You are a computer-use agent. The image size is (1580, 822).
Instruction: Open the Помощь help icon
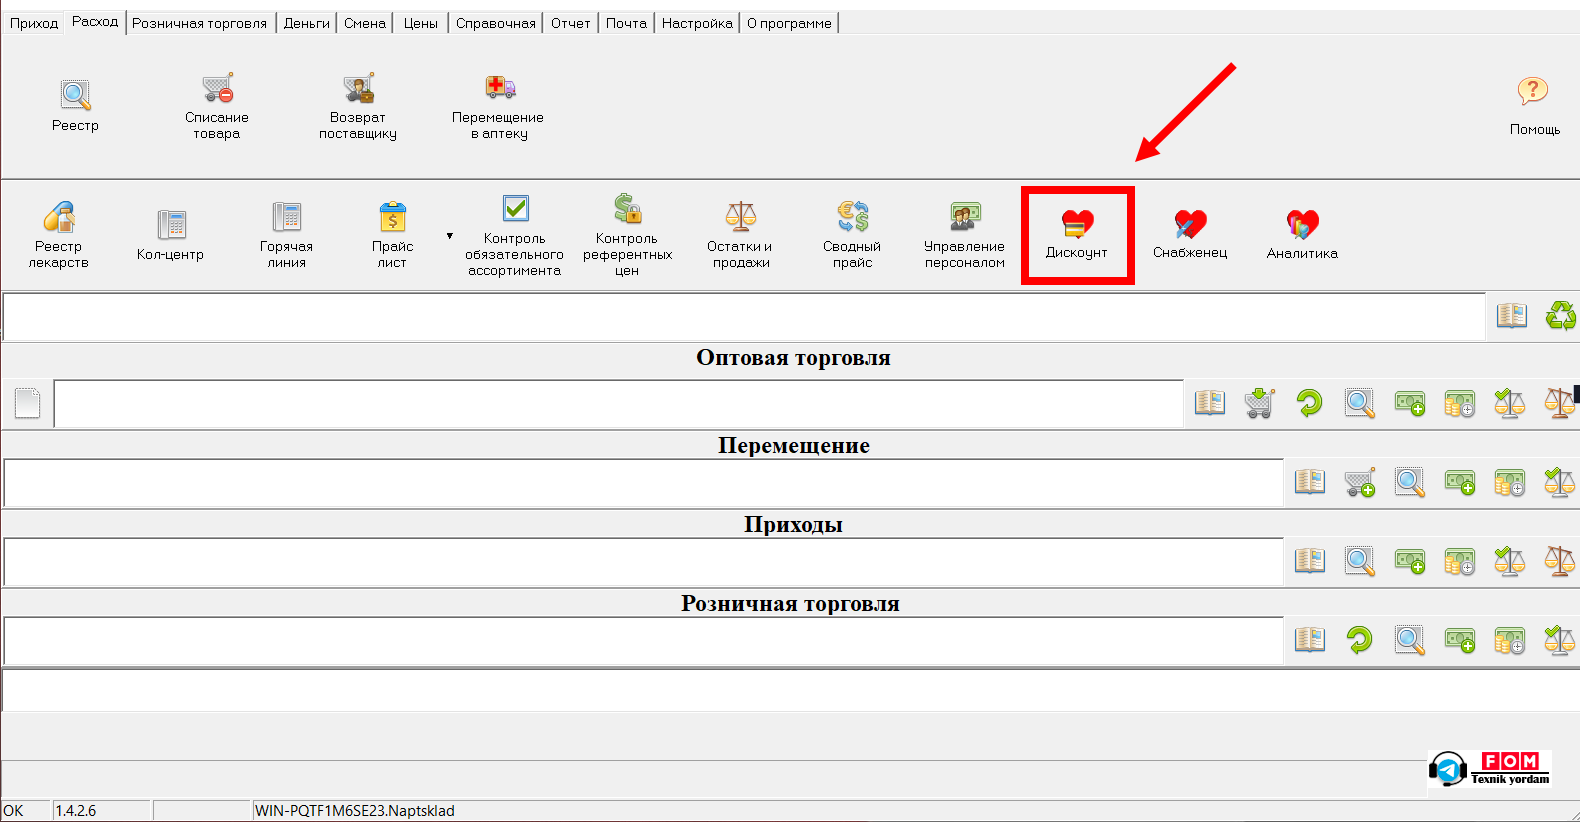coord(1533,92)
